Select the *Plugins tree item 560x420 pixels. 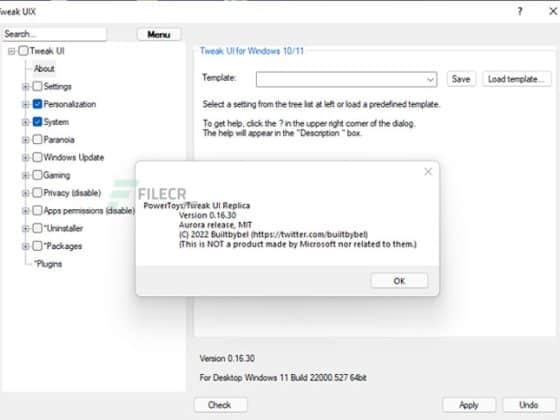coord(48,264)
